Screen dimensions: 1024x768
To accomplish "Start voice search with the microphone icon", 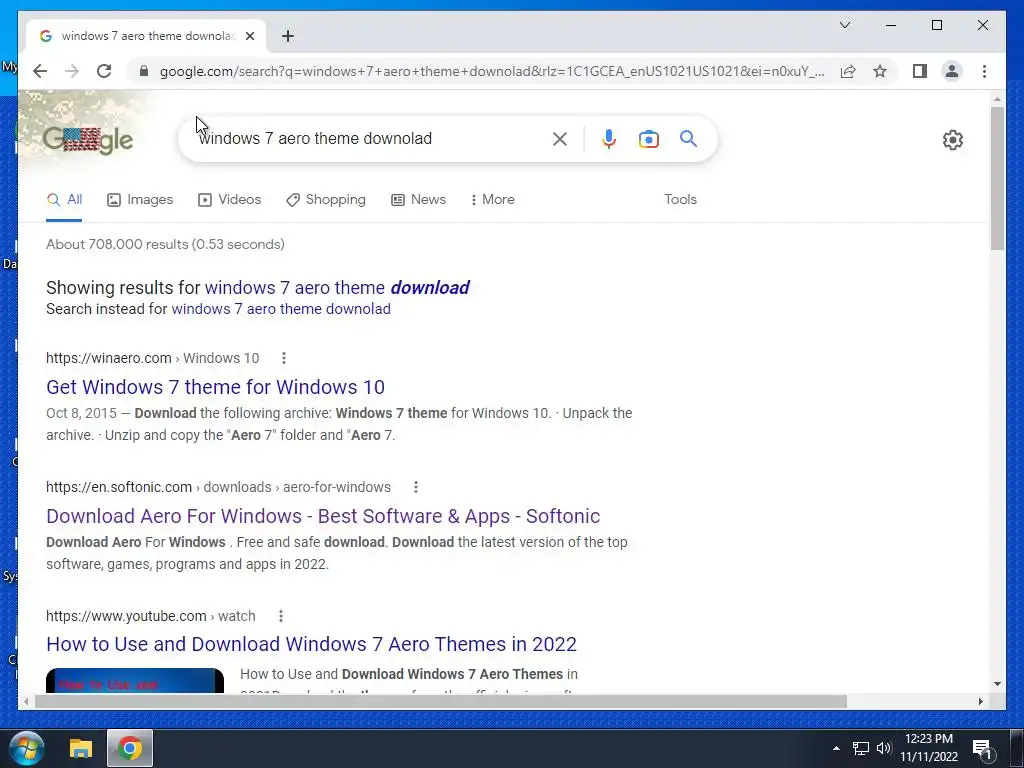I will (x=609, y=138).
